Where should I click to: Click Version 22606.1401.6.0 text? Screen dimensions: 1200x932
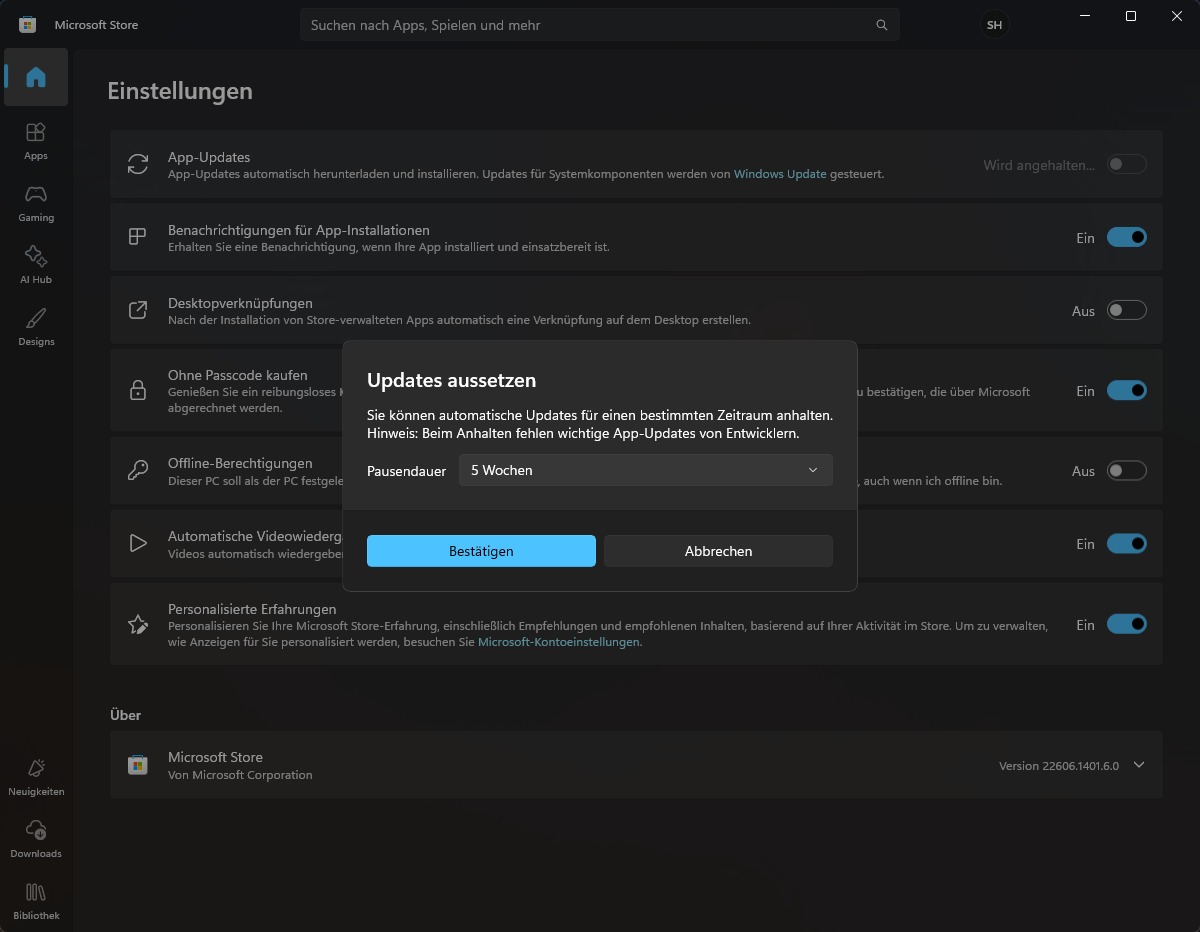click(1059, 766)
